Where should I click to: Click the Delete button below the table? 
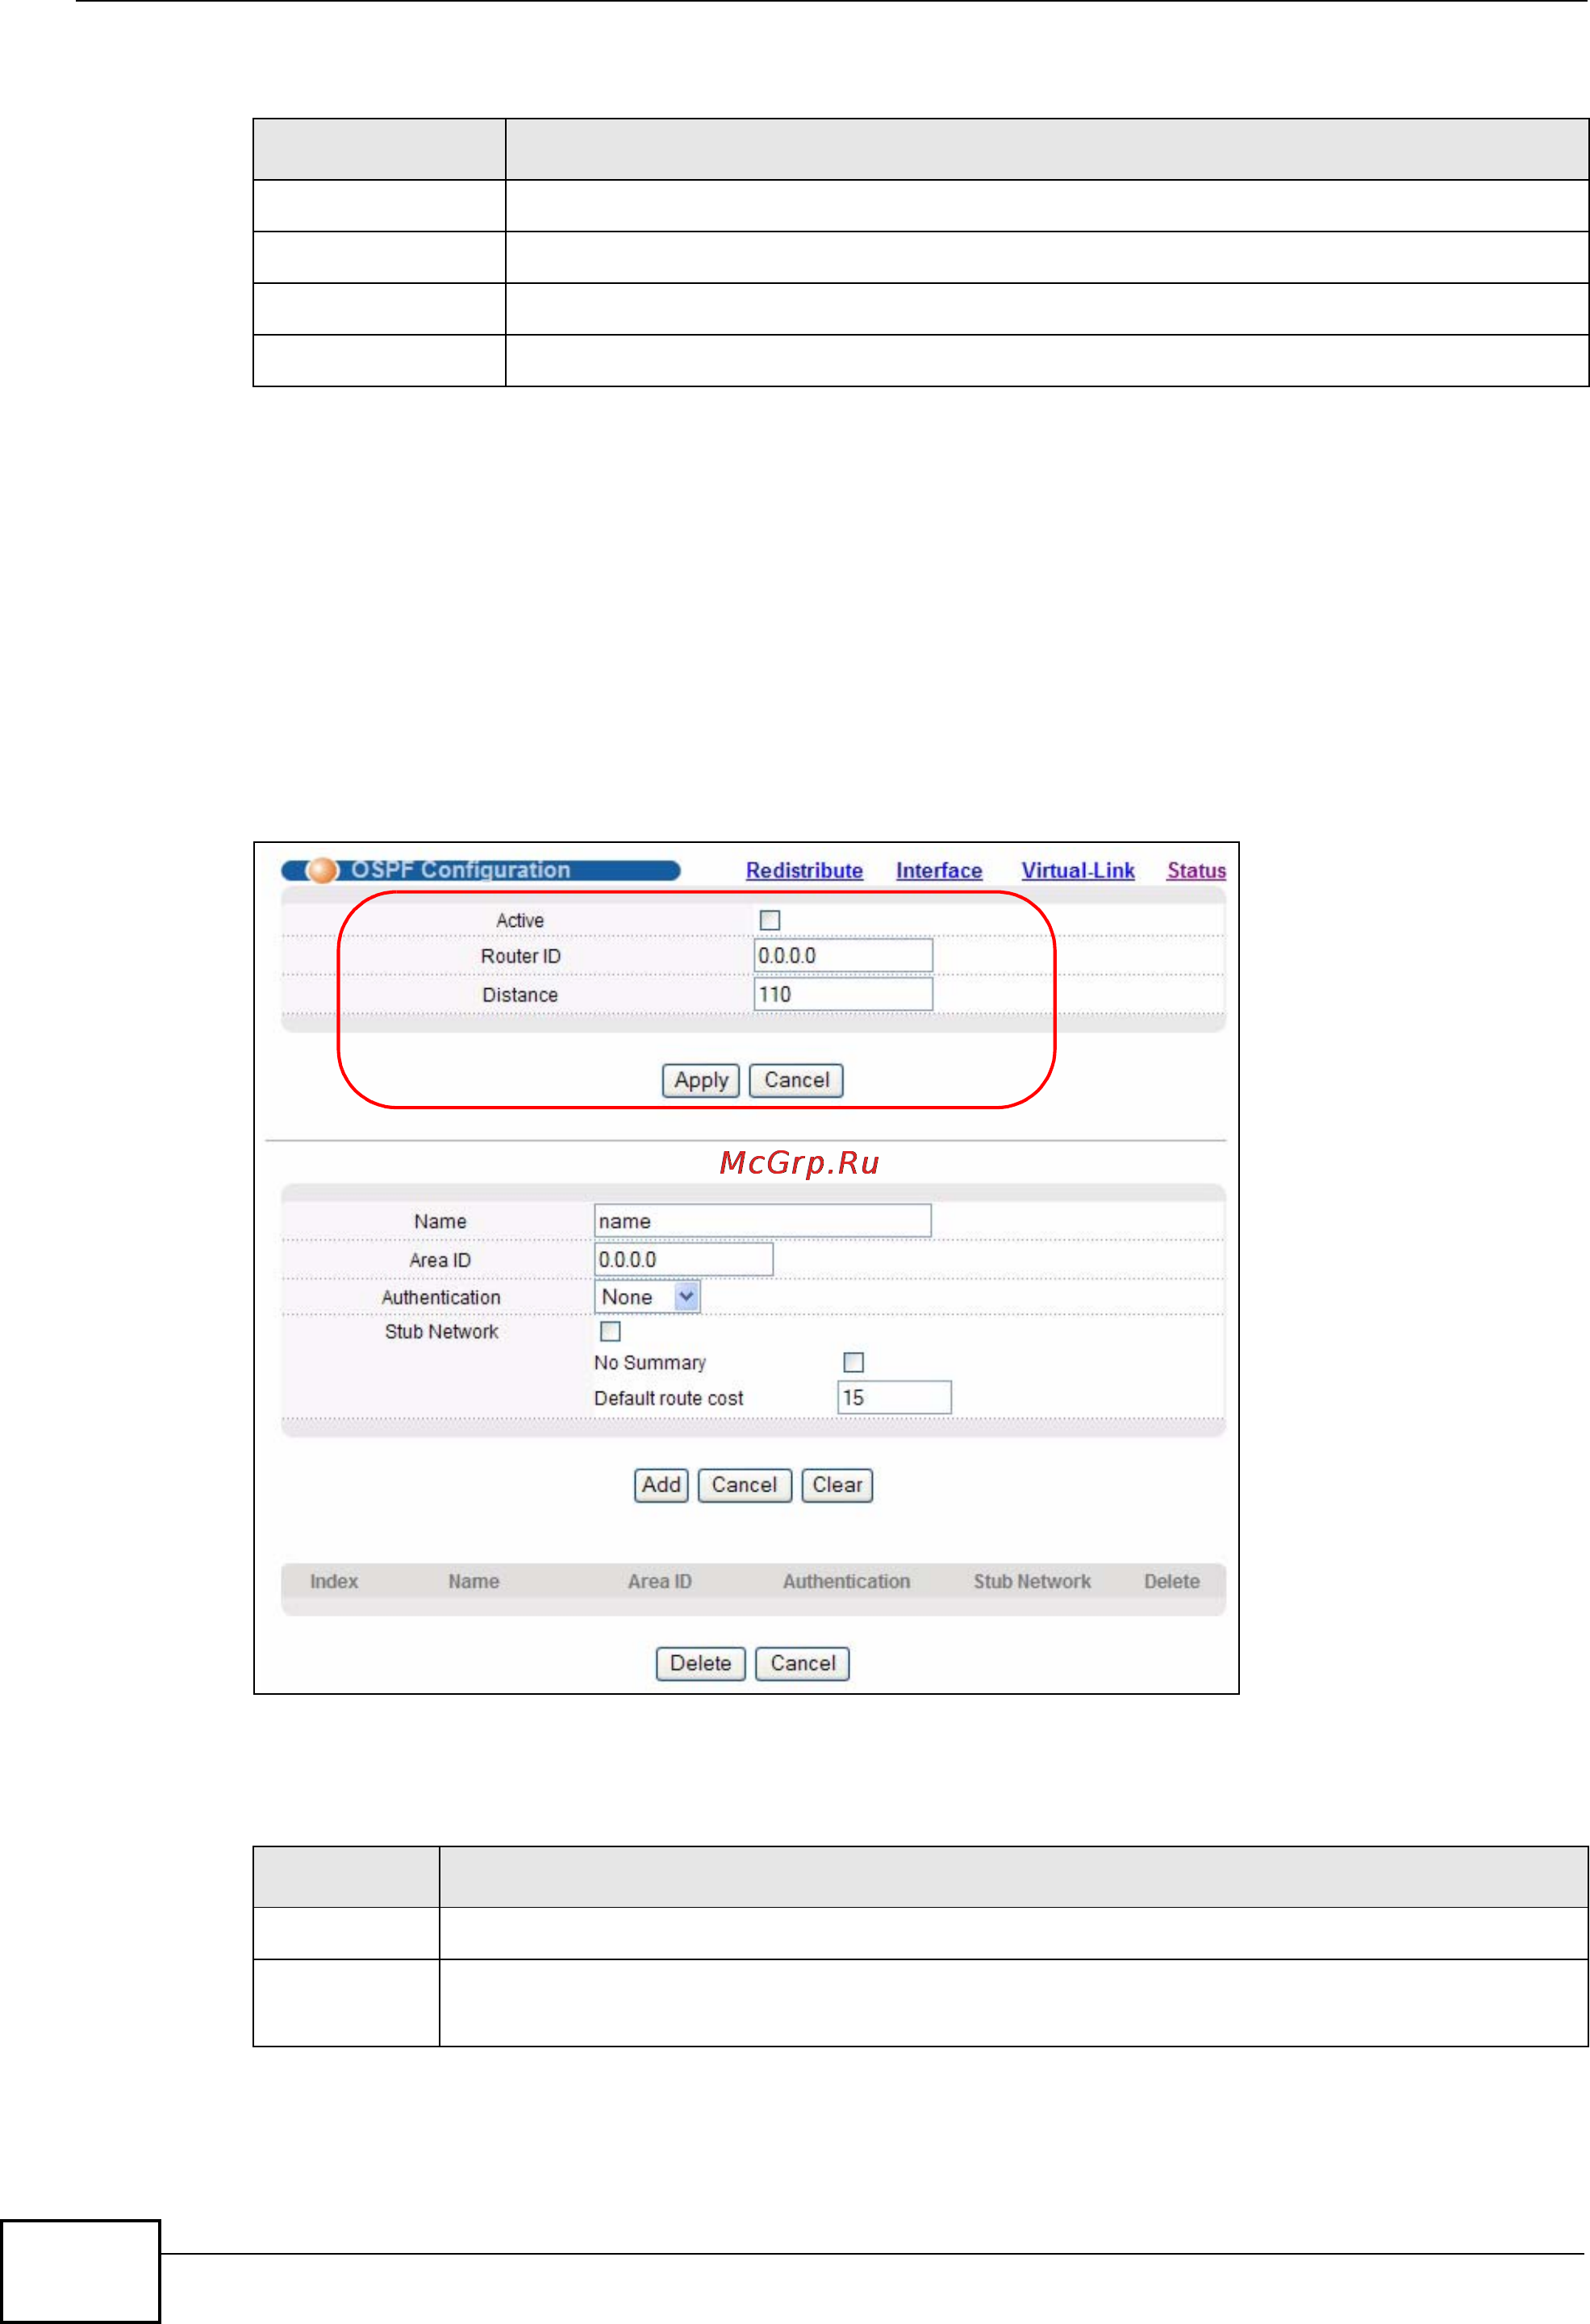(700, 1663)
